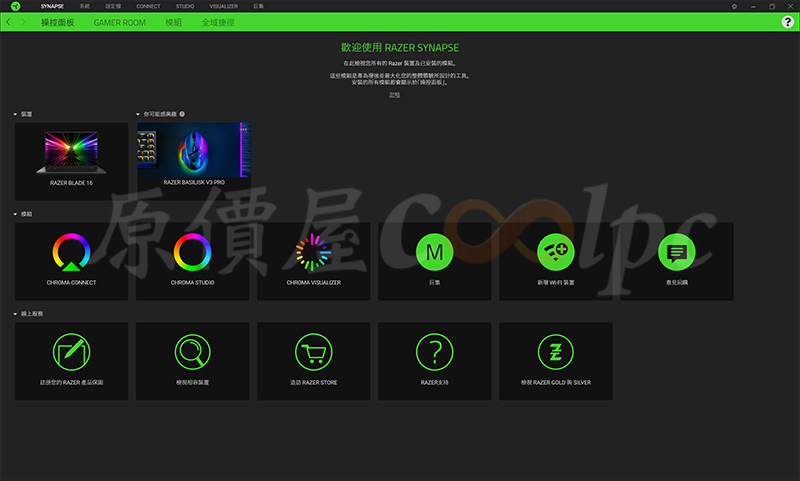
Task: View Razer Gold and Silver icon
Action: (556, 352)
